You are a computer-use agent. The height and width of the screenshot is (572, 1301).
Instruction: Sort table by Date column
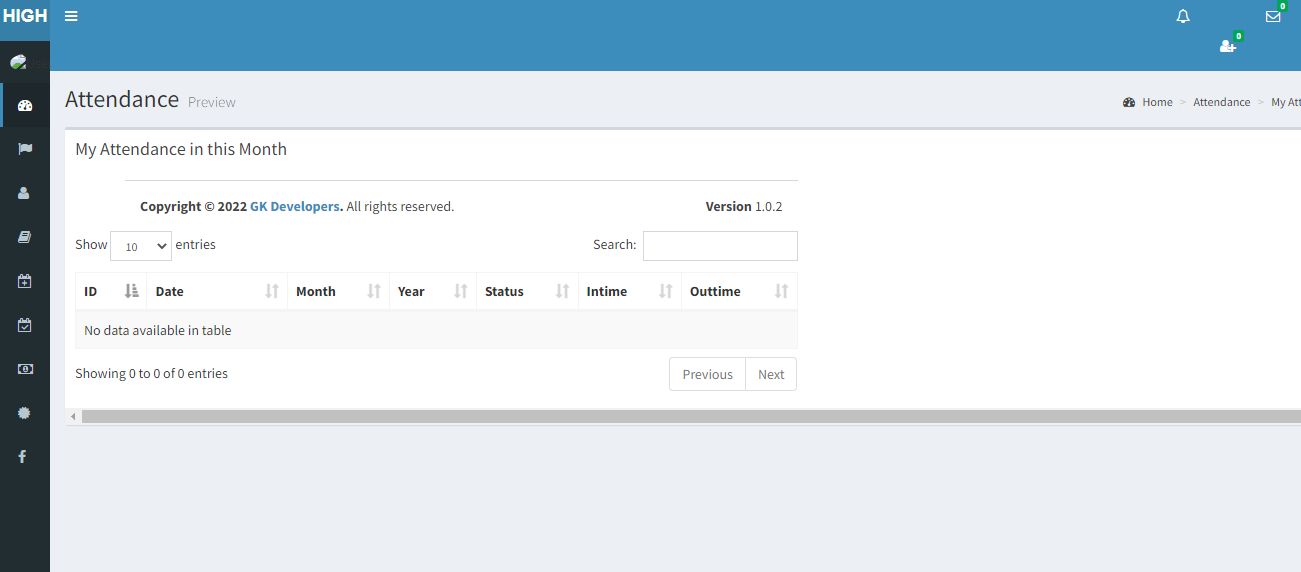click(217, 291)
